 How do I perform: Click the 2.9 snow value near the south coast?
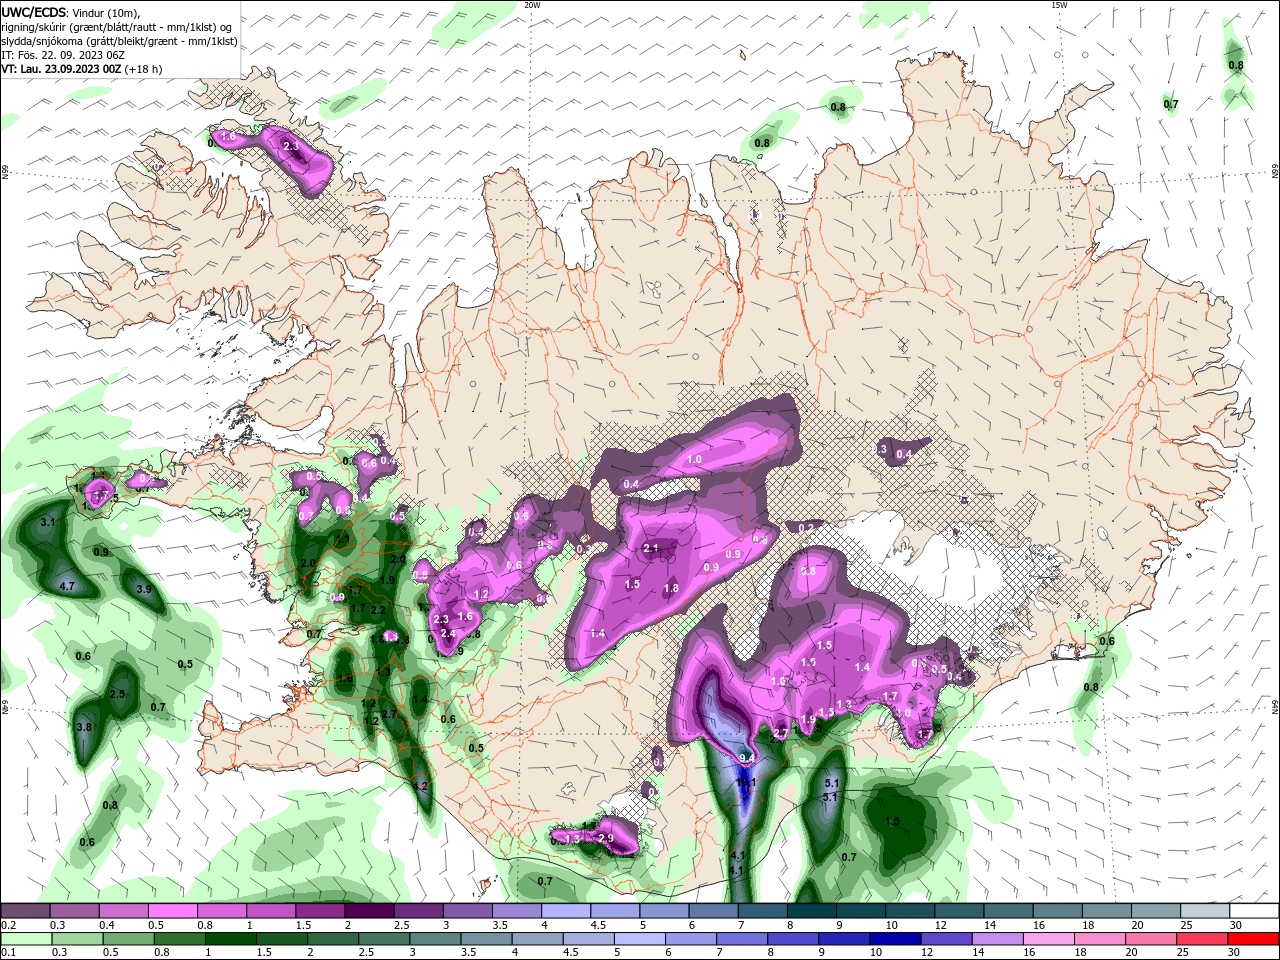point(605,837)
